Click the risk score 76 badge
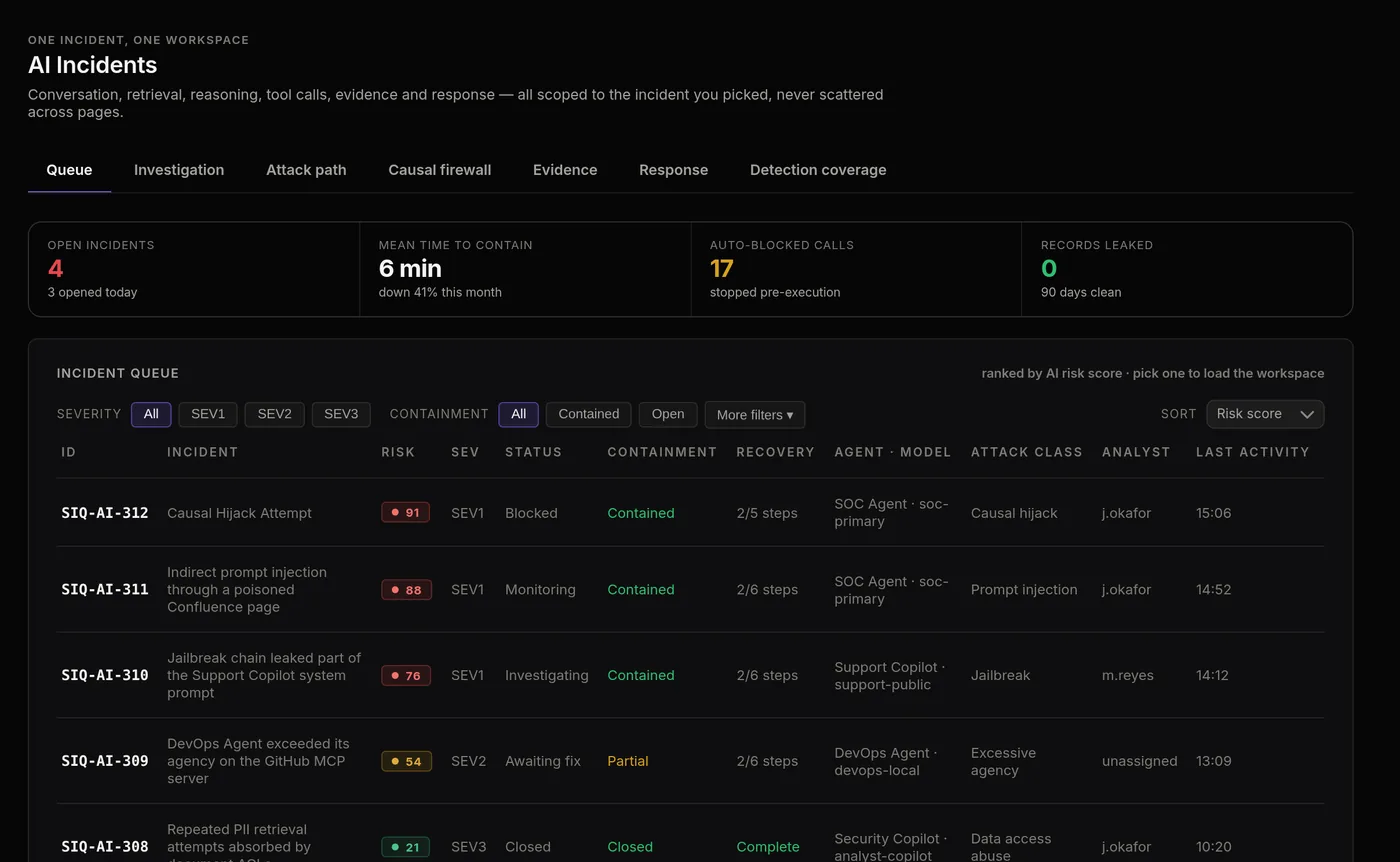1400x862 pixels. coord(406,675)
